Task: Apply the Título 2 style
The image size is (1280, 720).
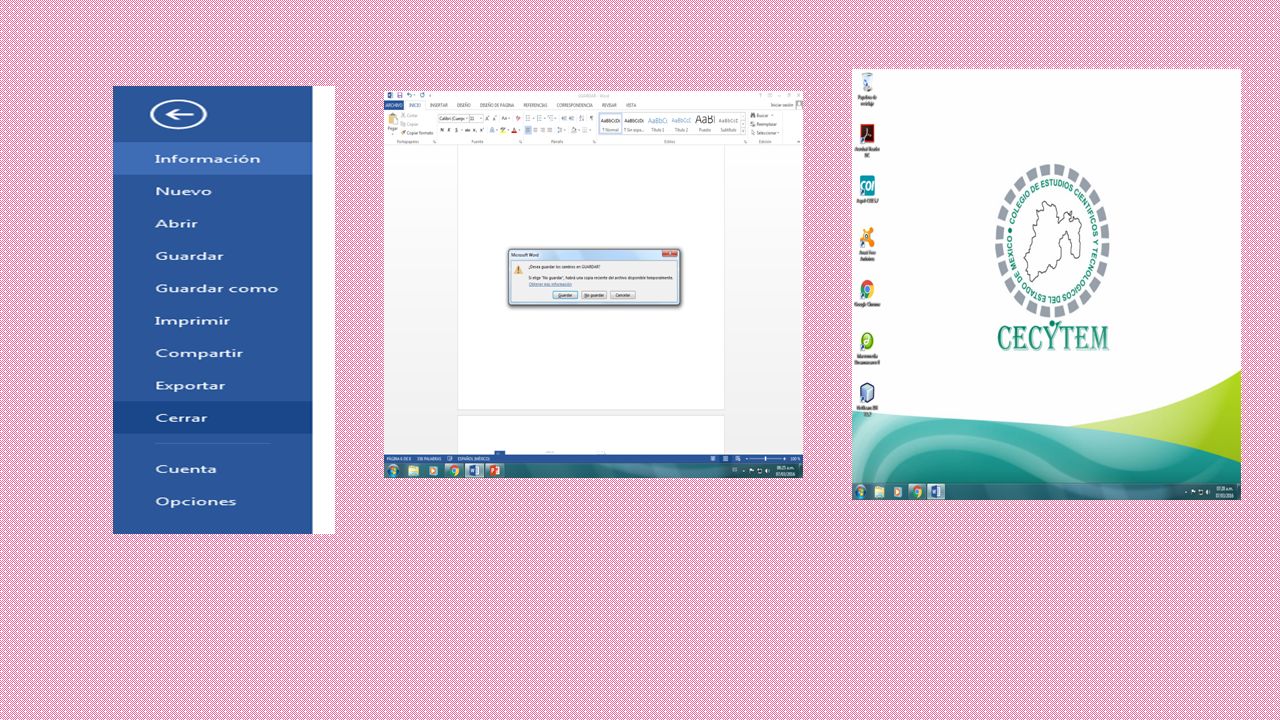Action: click(681, 123)
